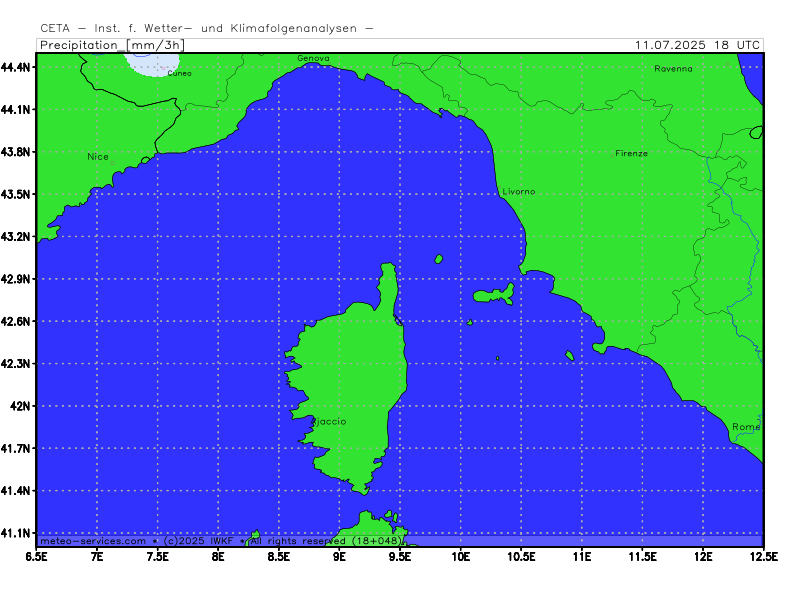Click the 12E longitude label
Screen dimensions: 800x600
click(703, 557)
